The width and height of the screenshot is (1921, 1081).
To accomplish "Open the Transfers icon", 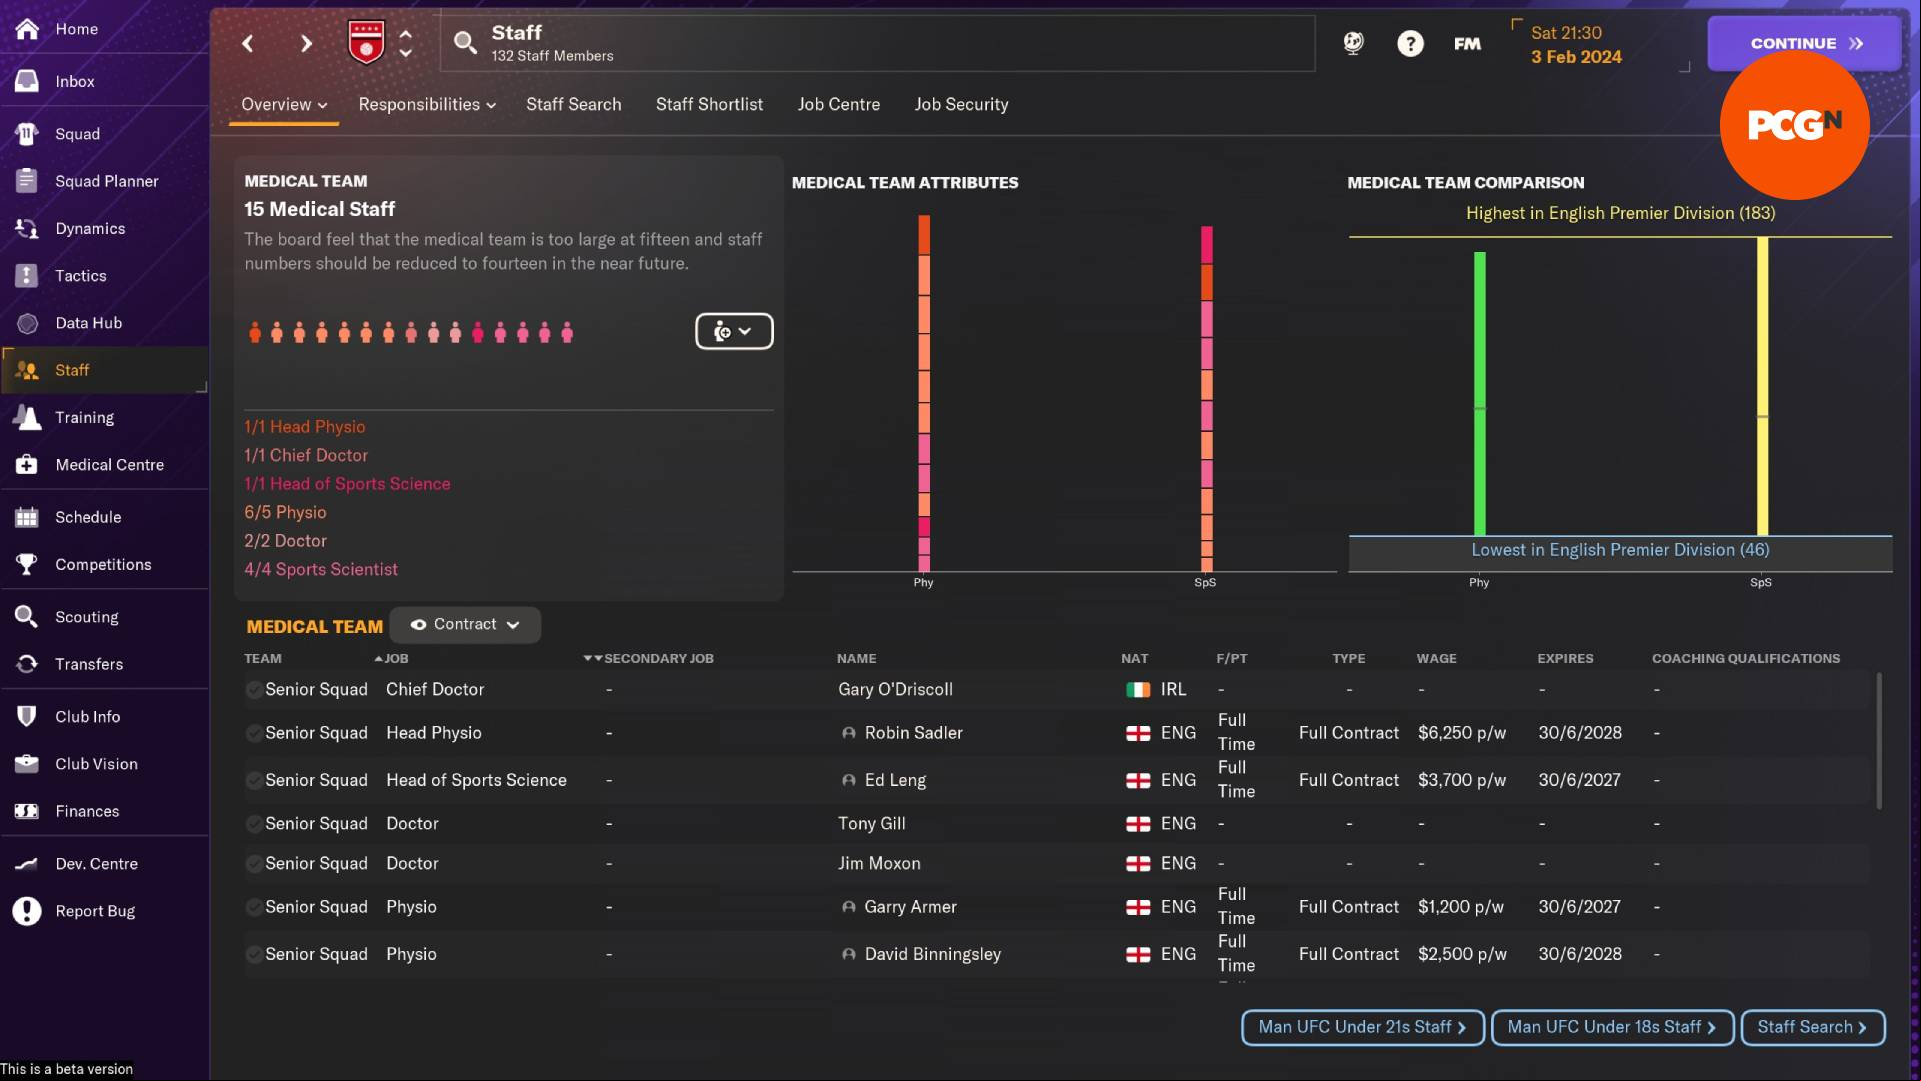I will click(27, 664).
